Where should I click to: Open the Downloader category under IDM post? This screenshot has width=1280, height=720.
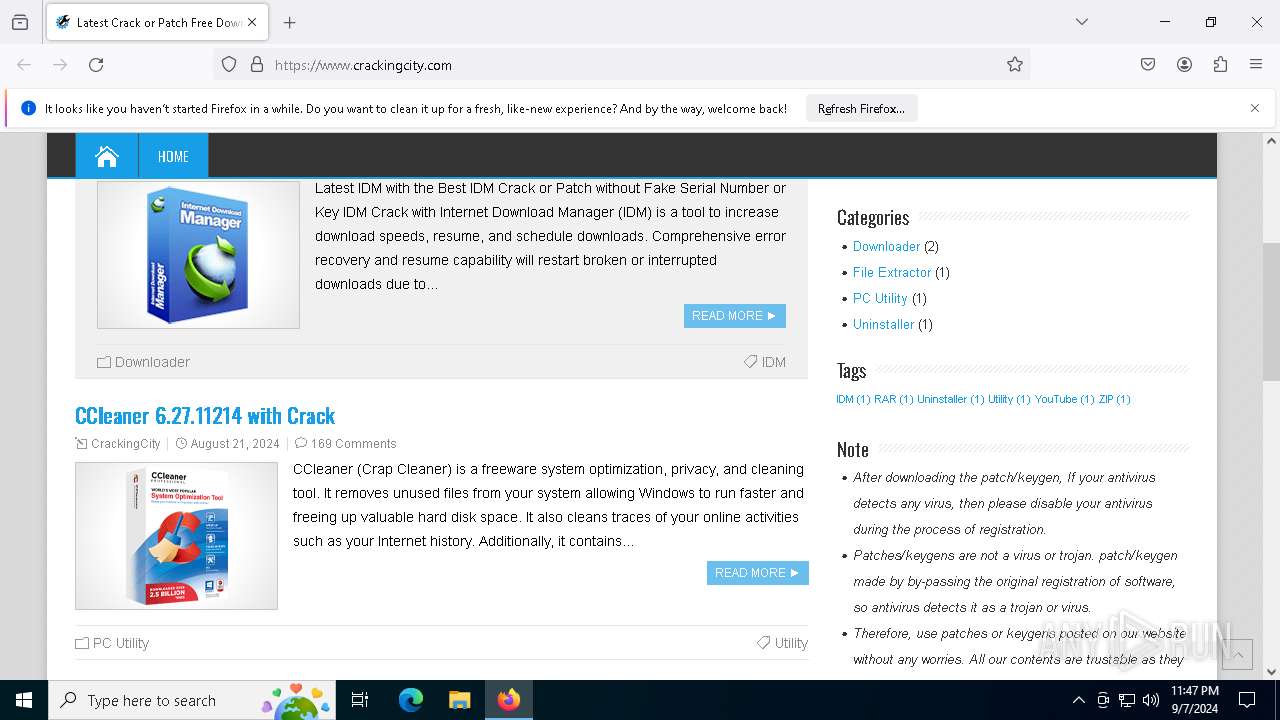coord(152,362)
